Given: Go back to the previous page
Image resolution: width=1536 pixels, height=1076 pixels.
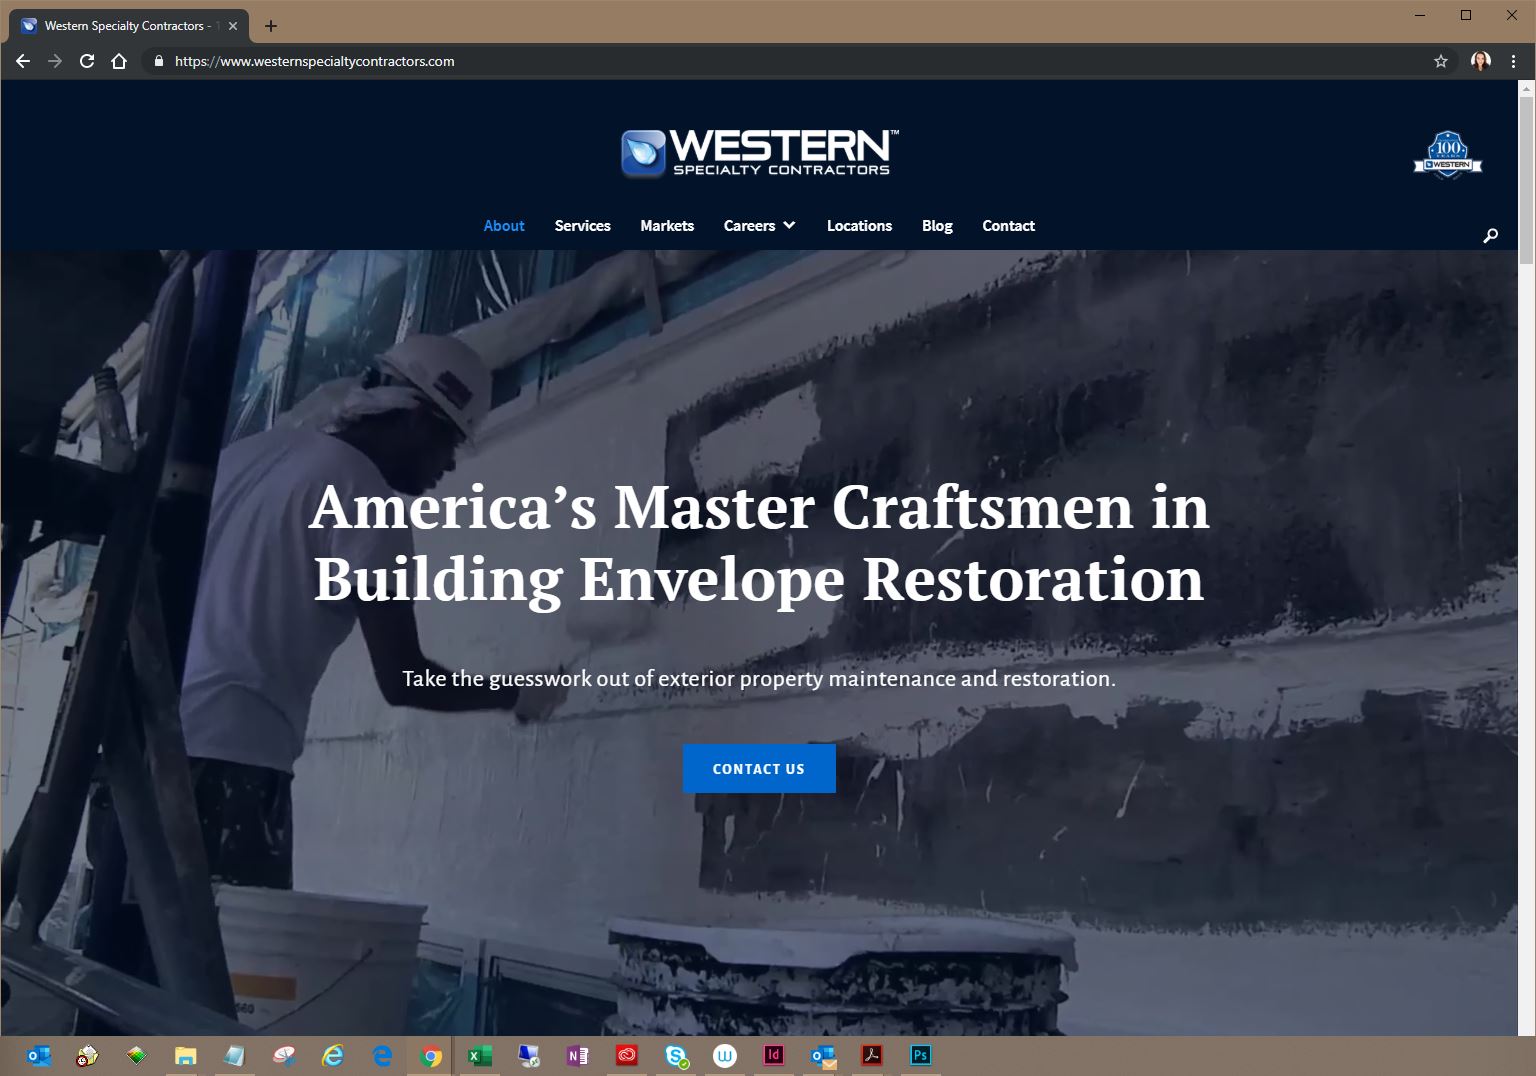Looking at the screenshot, I should 22,61.
